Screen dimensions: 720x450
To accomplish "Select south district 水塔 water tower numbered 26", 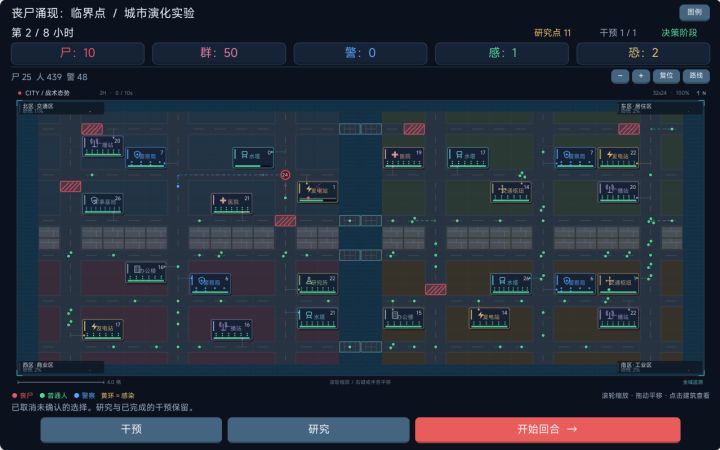I will pos(511,284).
